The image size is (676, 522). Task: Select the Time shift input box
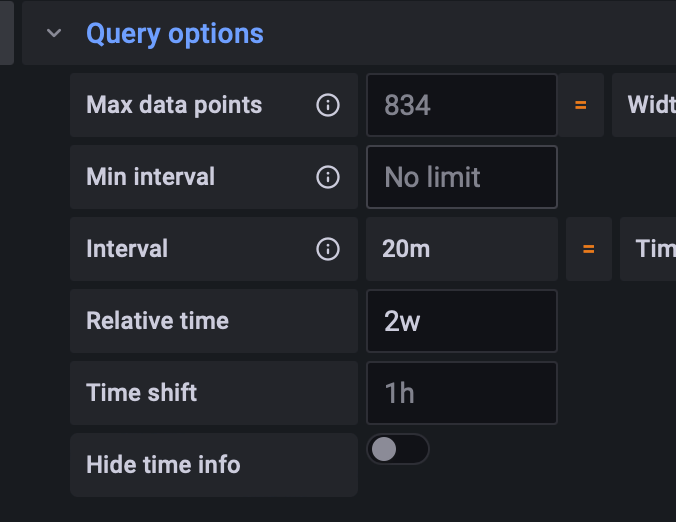point(462,393)
